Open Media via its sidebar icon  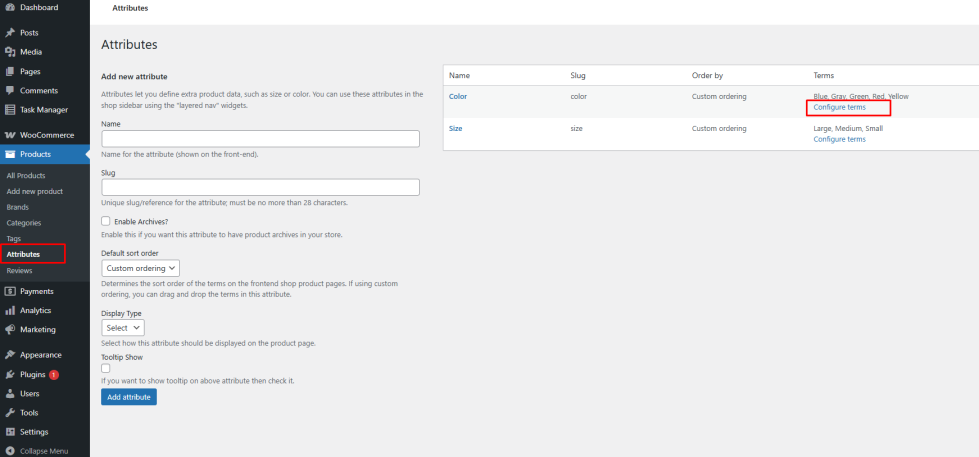pos(10,52)
